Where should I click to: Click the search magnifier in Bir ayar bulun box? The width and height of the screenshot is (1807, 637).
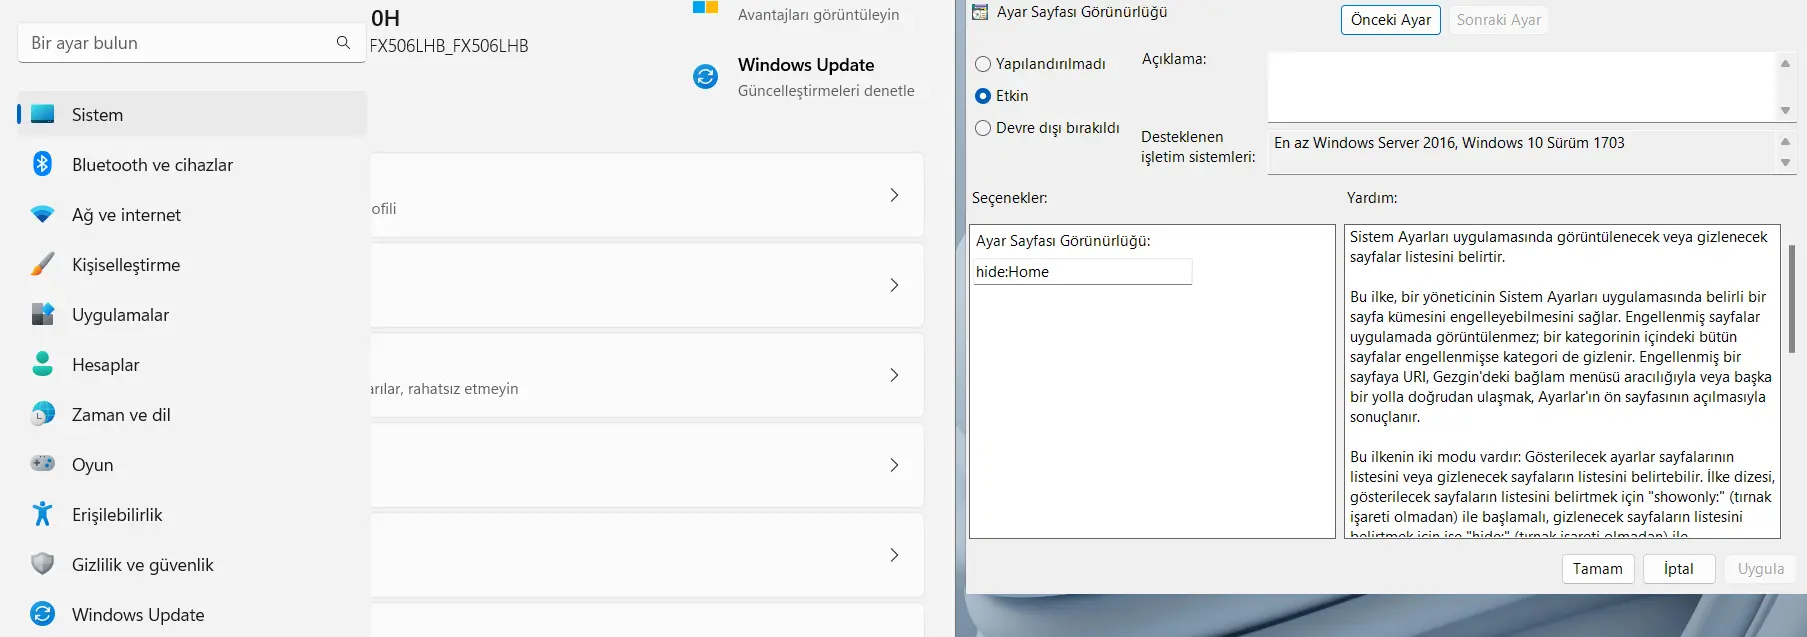coord(343,43)
